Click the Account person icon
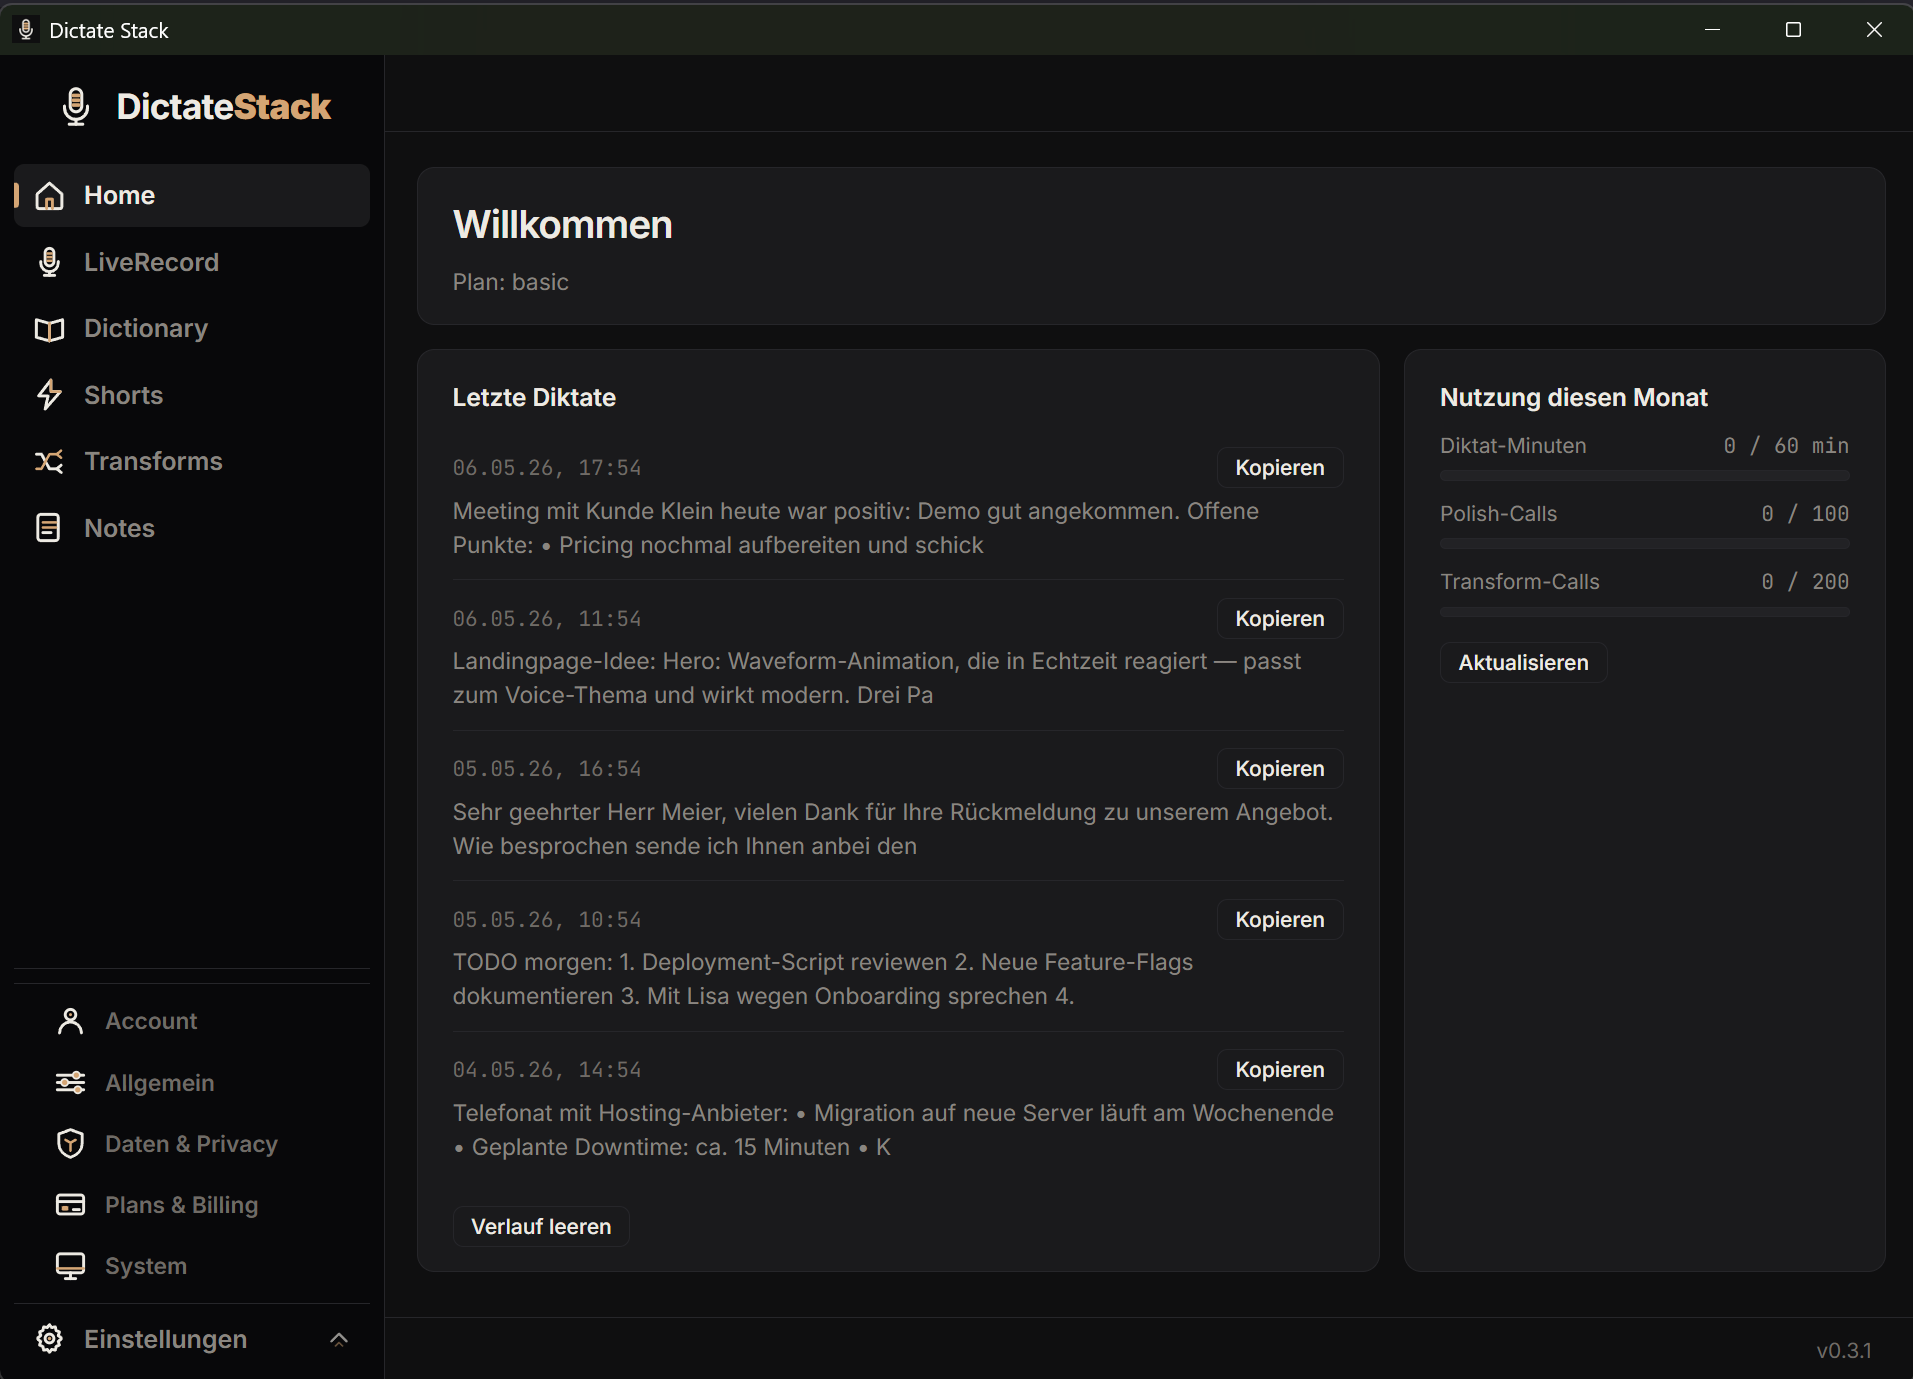1913x1379 pixels. tap(70, 1021)
